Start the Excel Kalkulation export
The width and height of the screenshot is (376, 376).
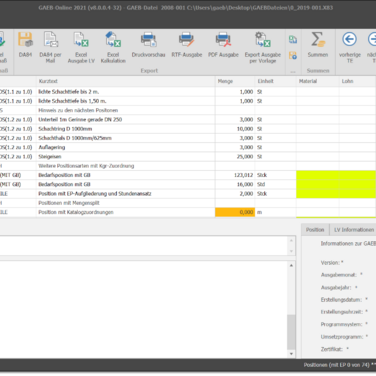point(113,47)
